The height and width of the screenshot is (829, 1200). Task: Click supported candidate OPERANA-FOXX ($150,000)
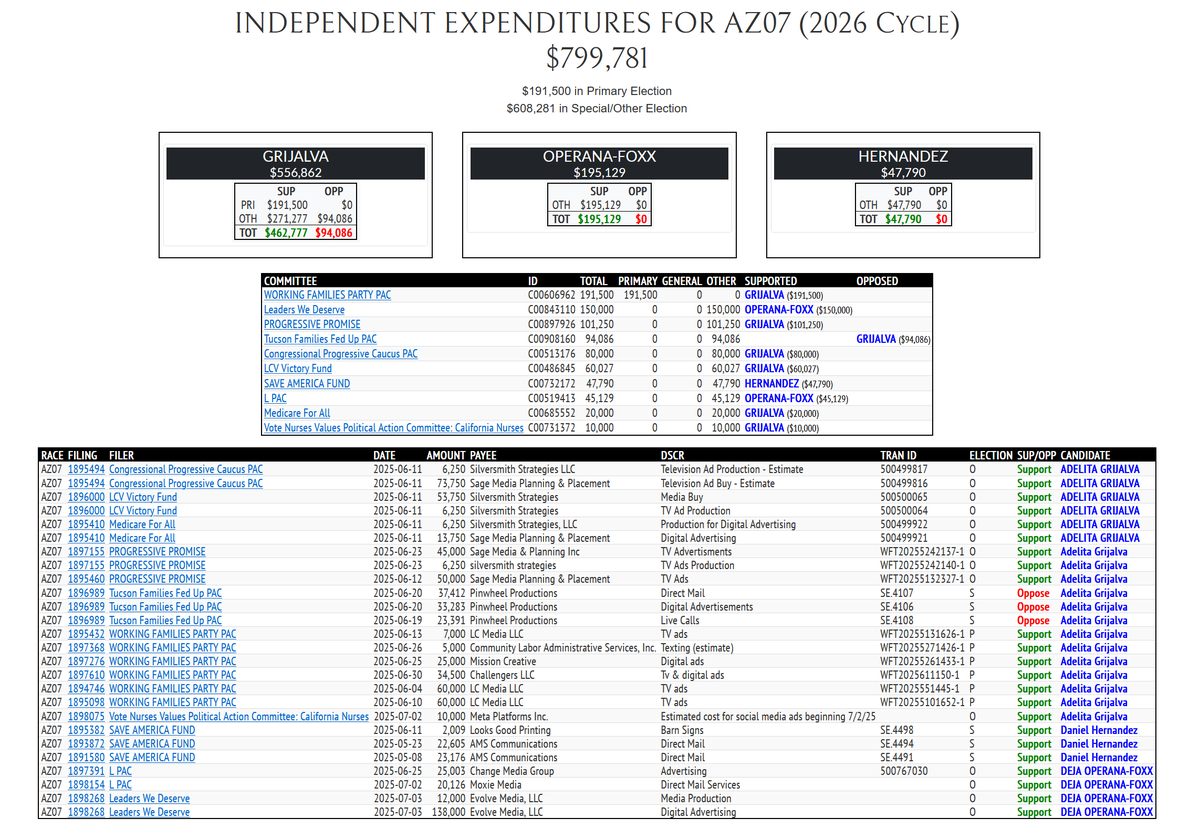tap(799, 310)
